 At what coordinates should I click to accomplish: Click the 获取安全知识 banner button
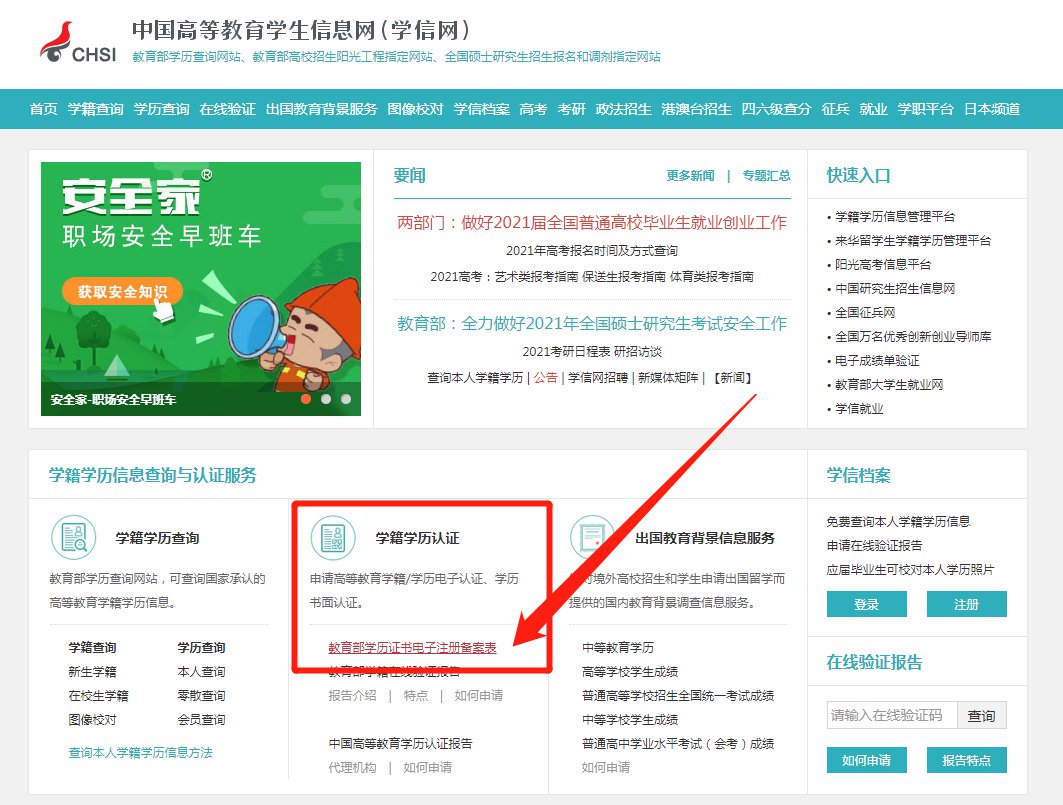coord(122,292)
